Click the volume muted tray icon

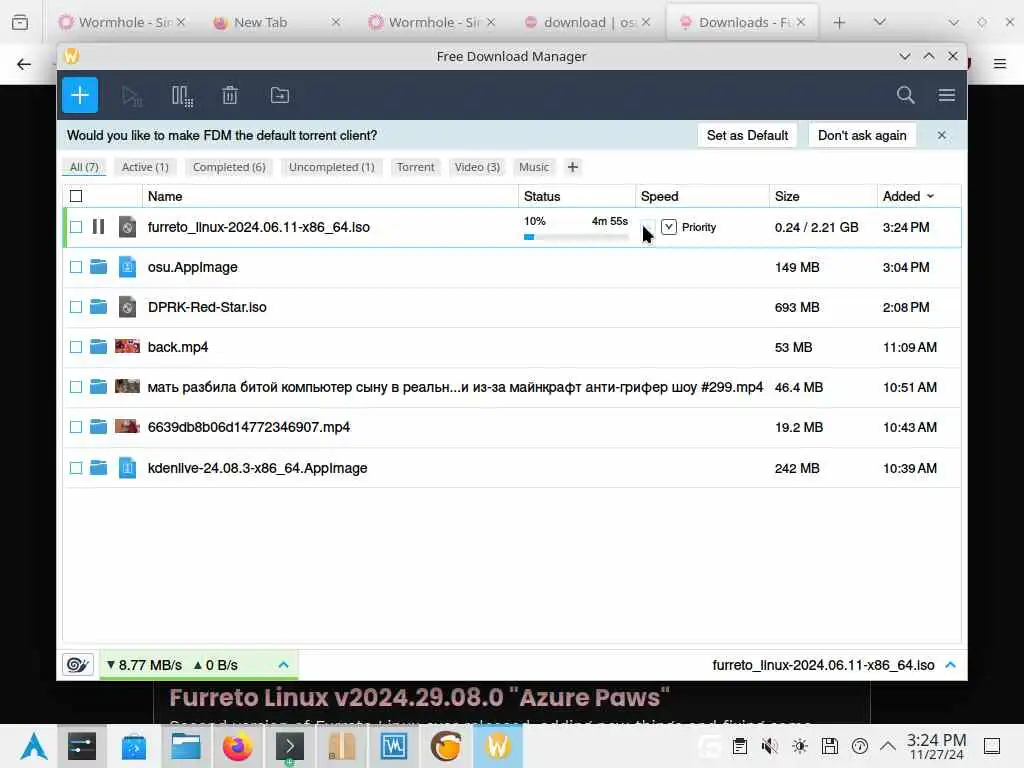(x=769, y=746)
